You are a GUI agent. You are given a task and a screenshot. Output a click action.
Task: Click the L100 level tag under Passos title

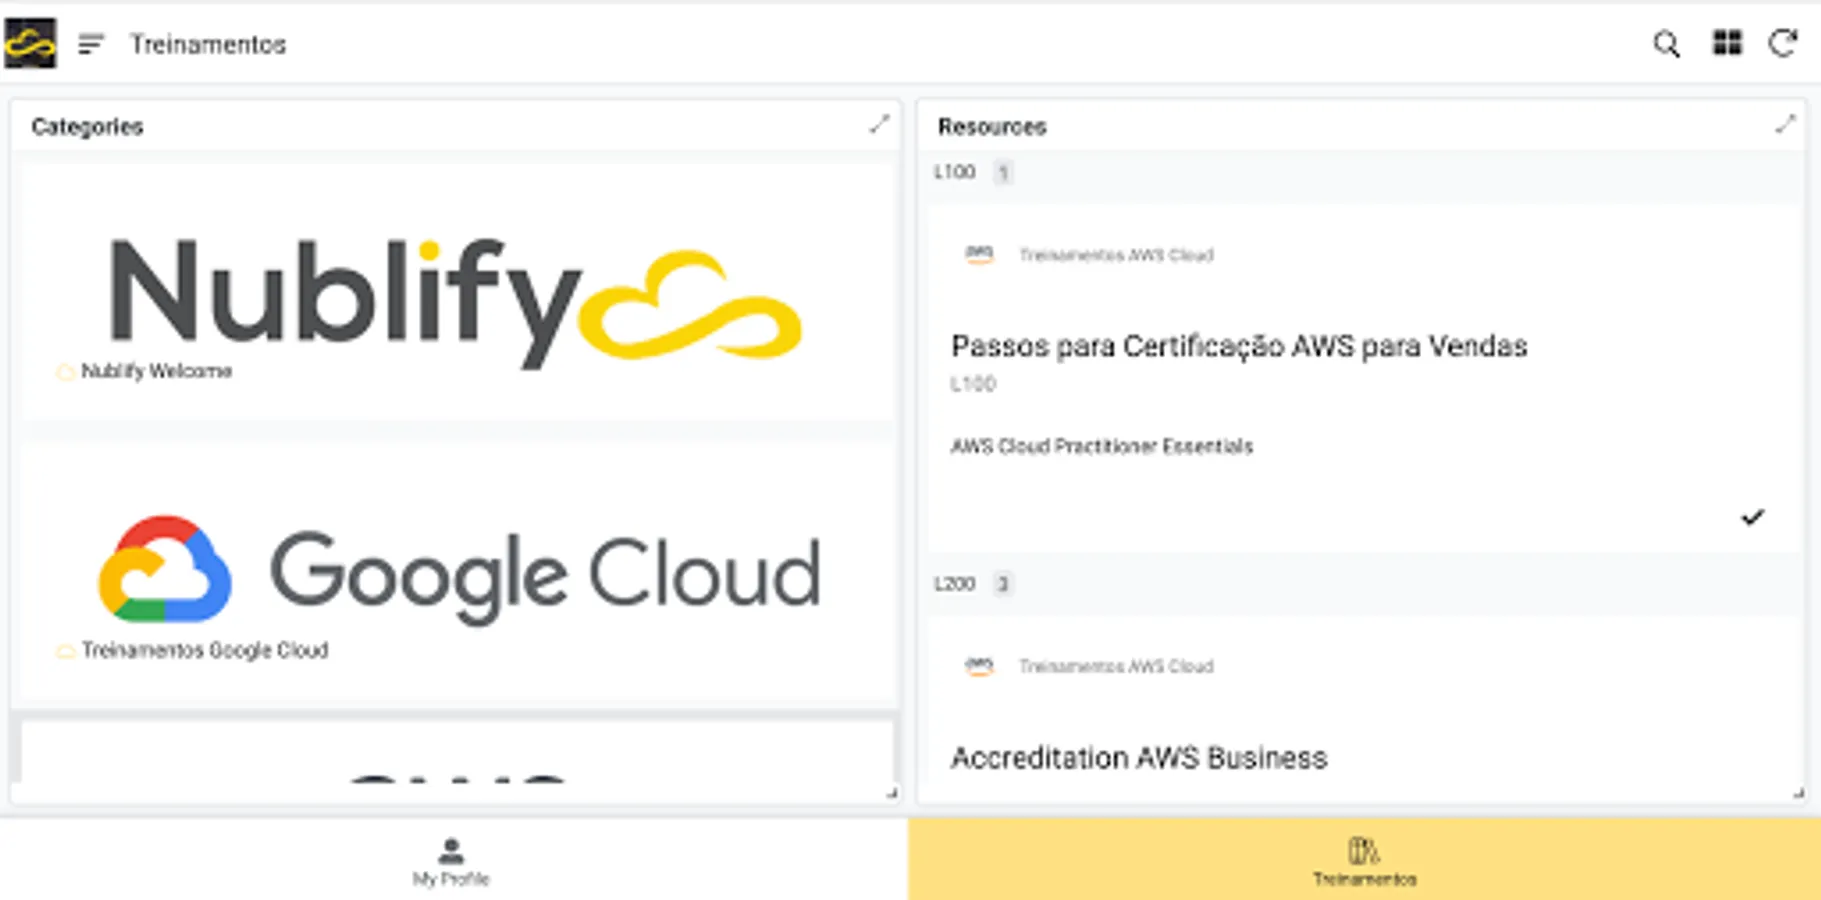tap(972, 384)
